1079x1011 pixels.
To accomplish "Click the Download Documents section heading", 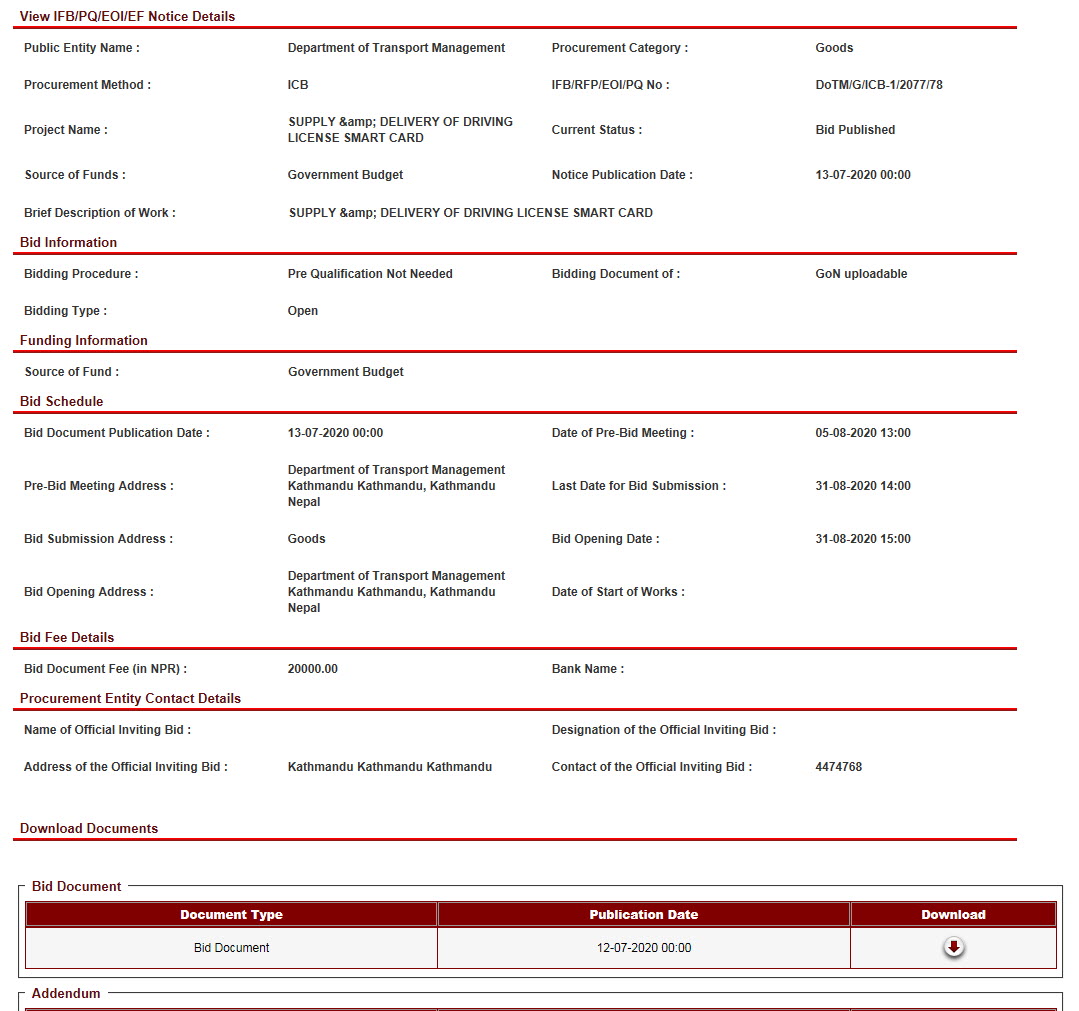I will point(89,828).
